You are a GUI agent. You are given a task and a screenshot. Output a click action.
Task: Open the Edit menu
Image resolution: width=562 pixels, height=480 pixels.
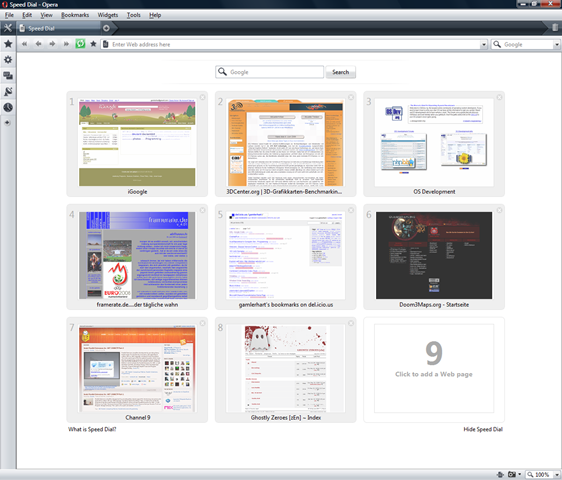tap(27, 15)
